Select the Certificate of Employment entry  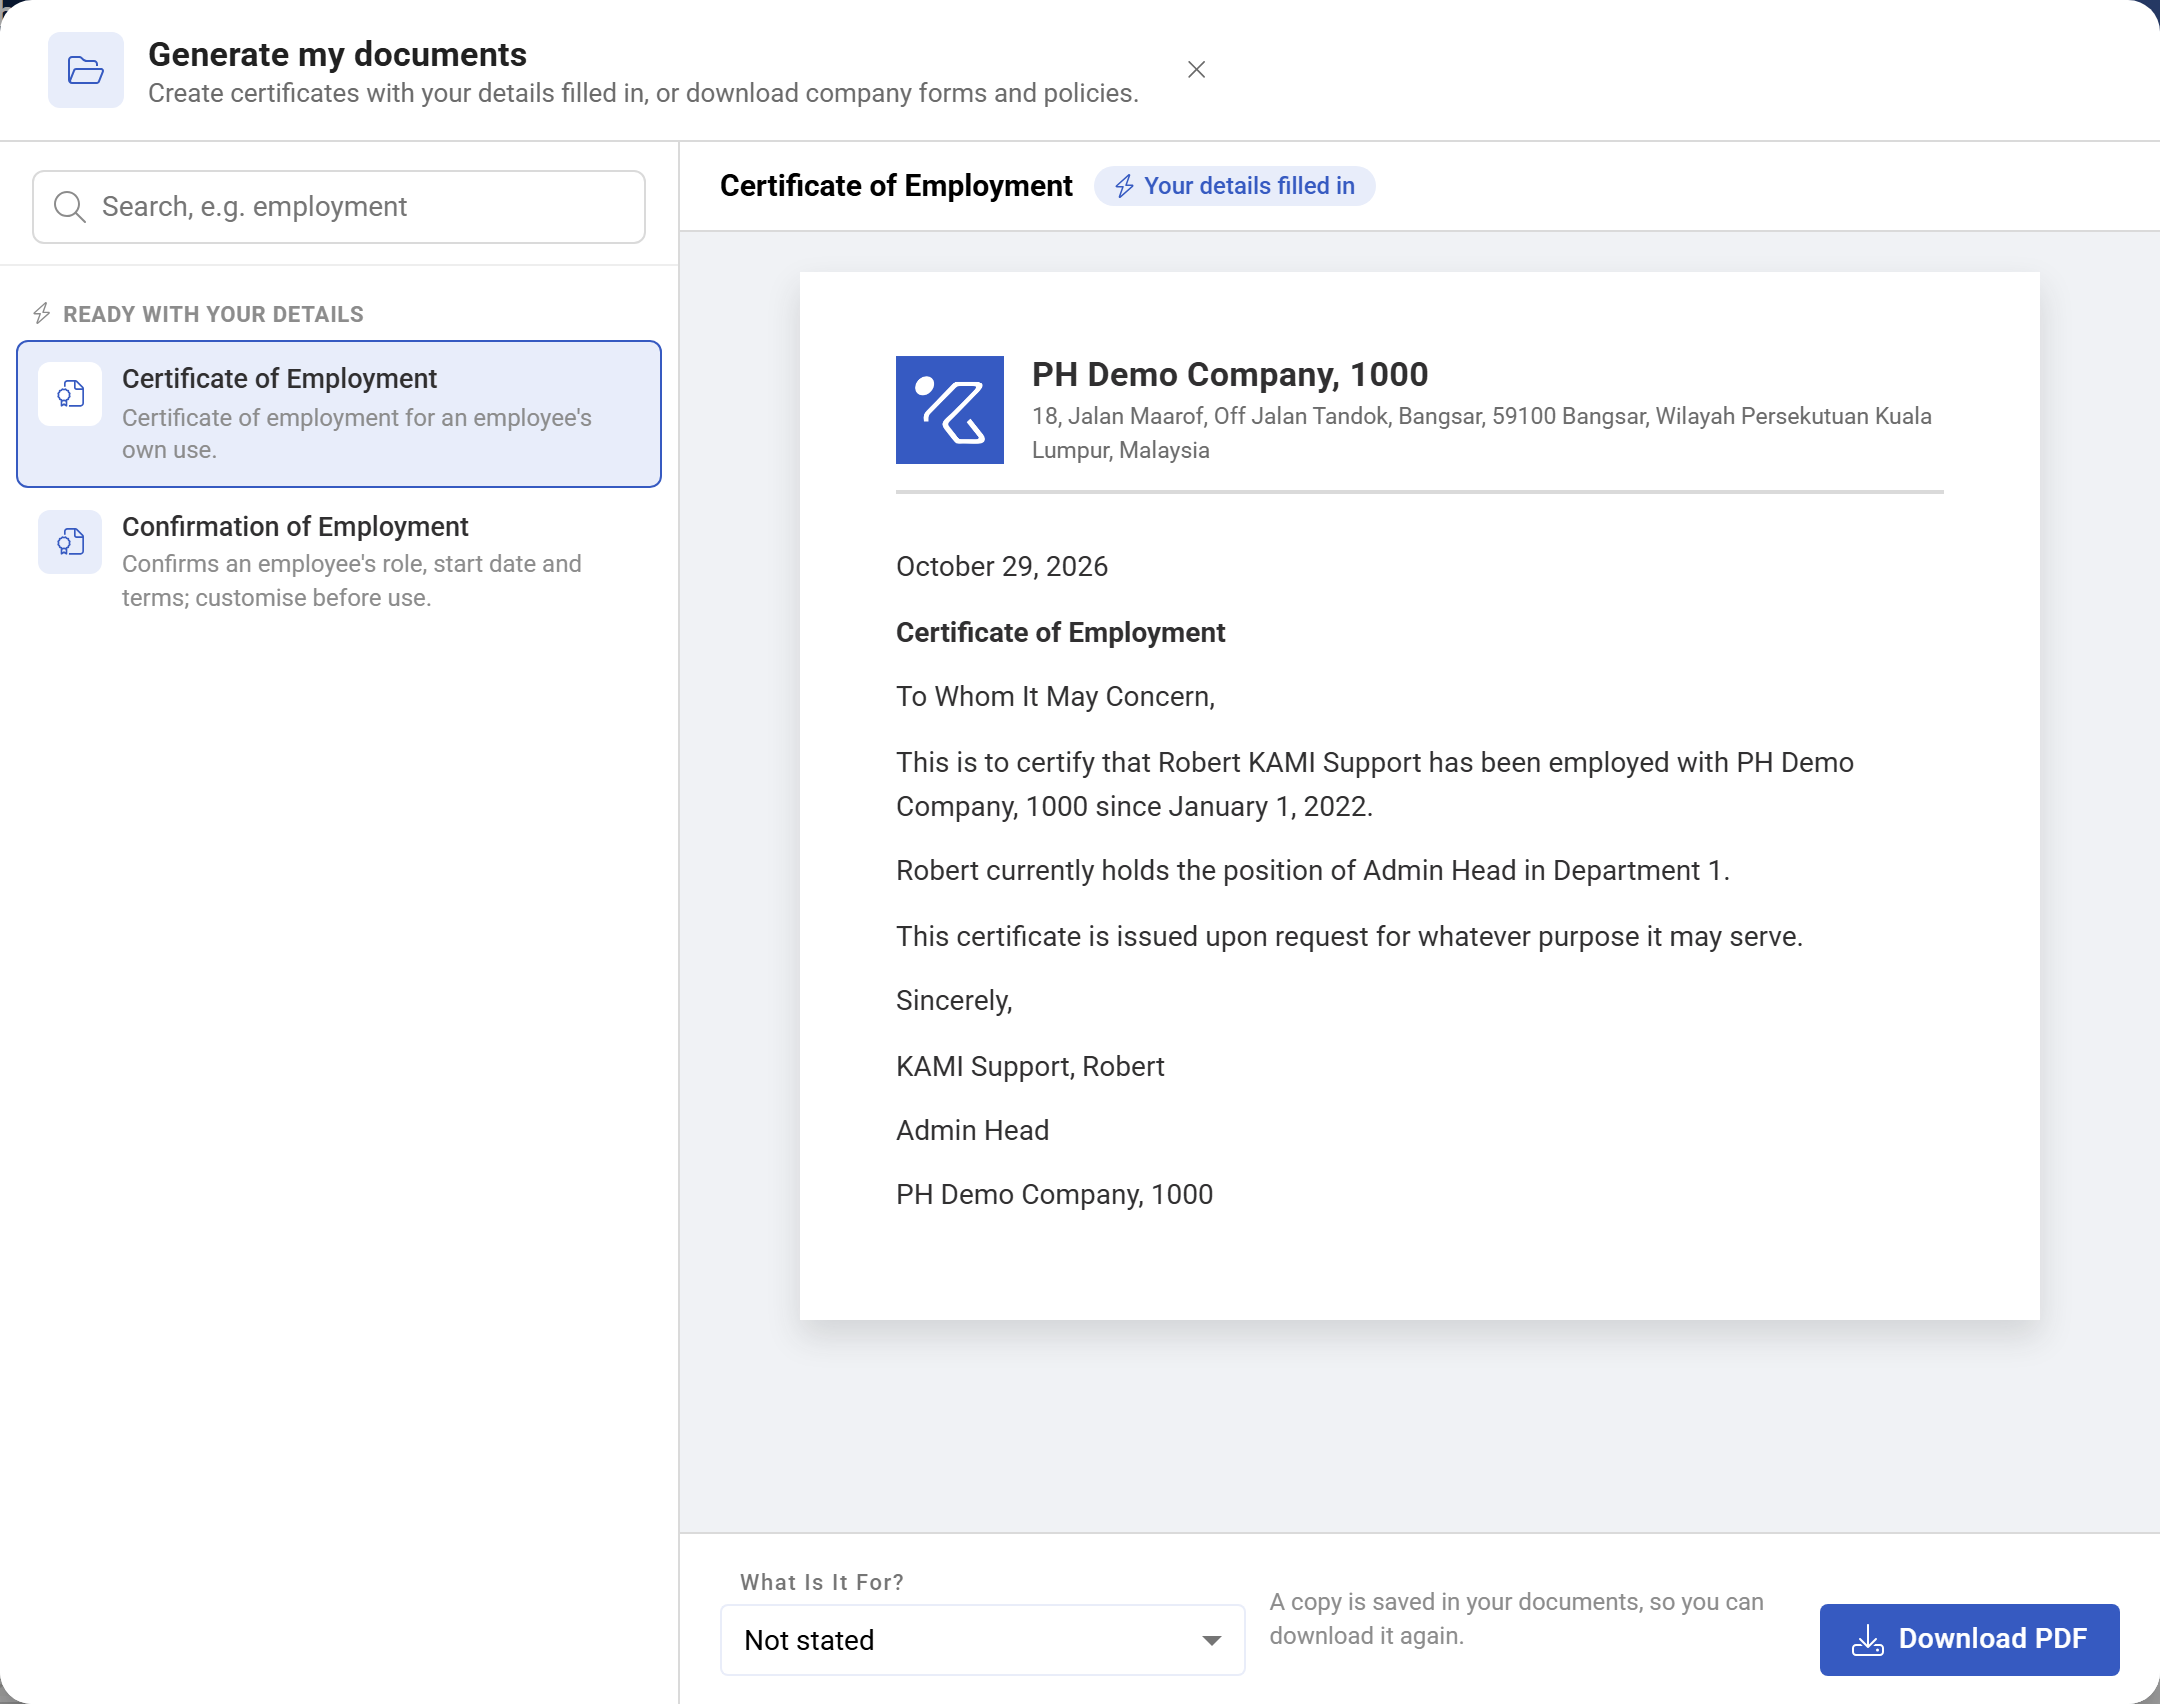tap(339, 414)
